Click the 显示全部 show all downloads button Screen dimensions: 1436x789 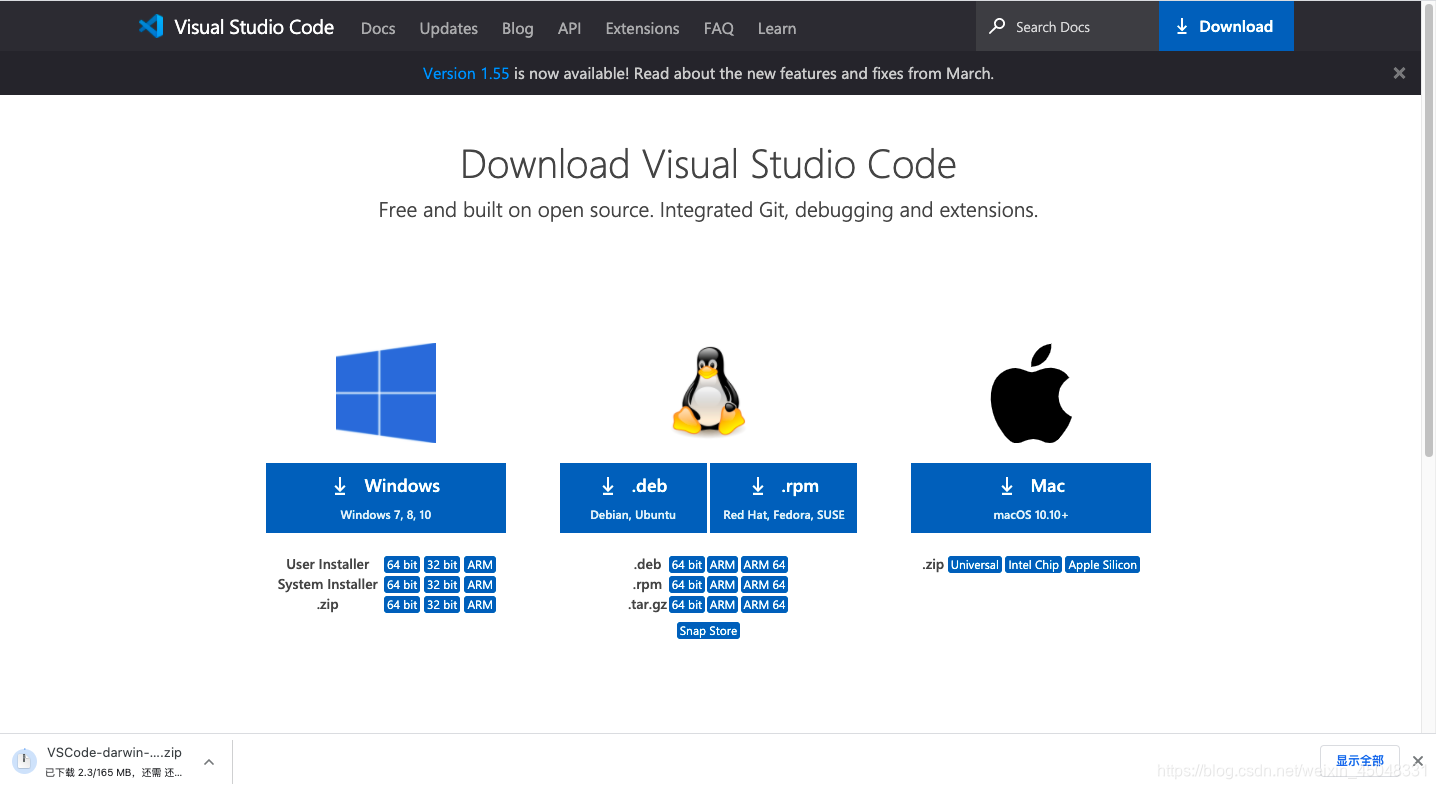pos(1360,761)
